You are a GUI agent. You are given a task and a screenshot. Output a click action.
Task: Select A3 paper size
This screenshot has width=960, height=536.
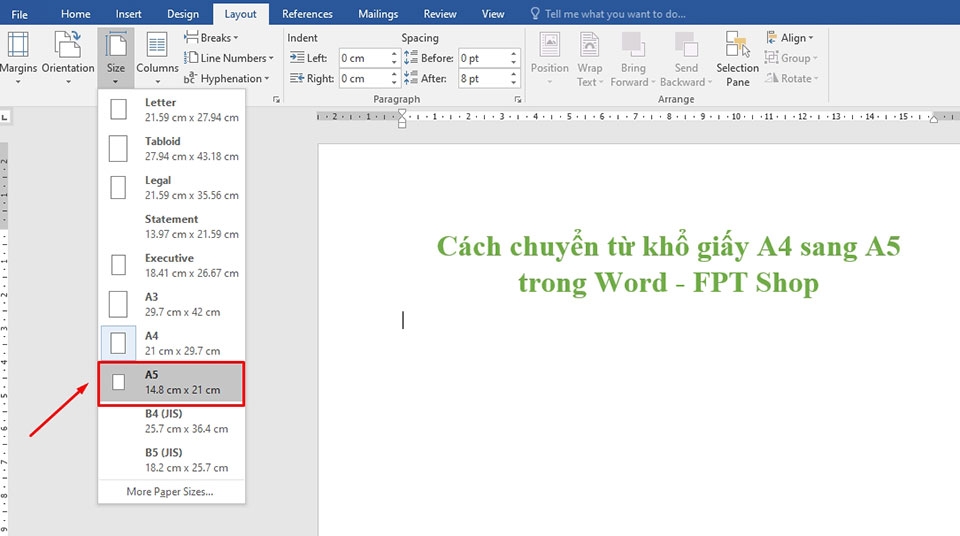point(171,304)
